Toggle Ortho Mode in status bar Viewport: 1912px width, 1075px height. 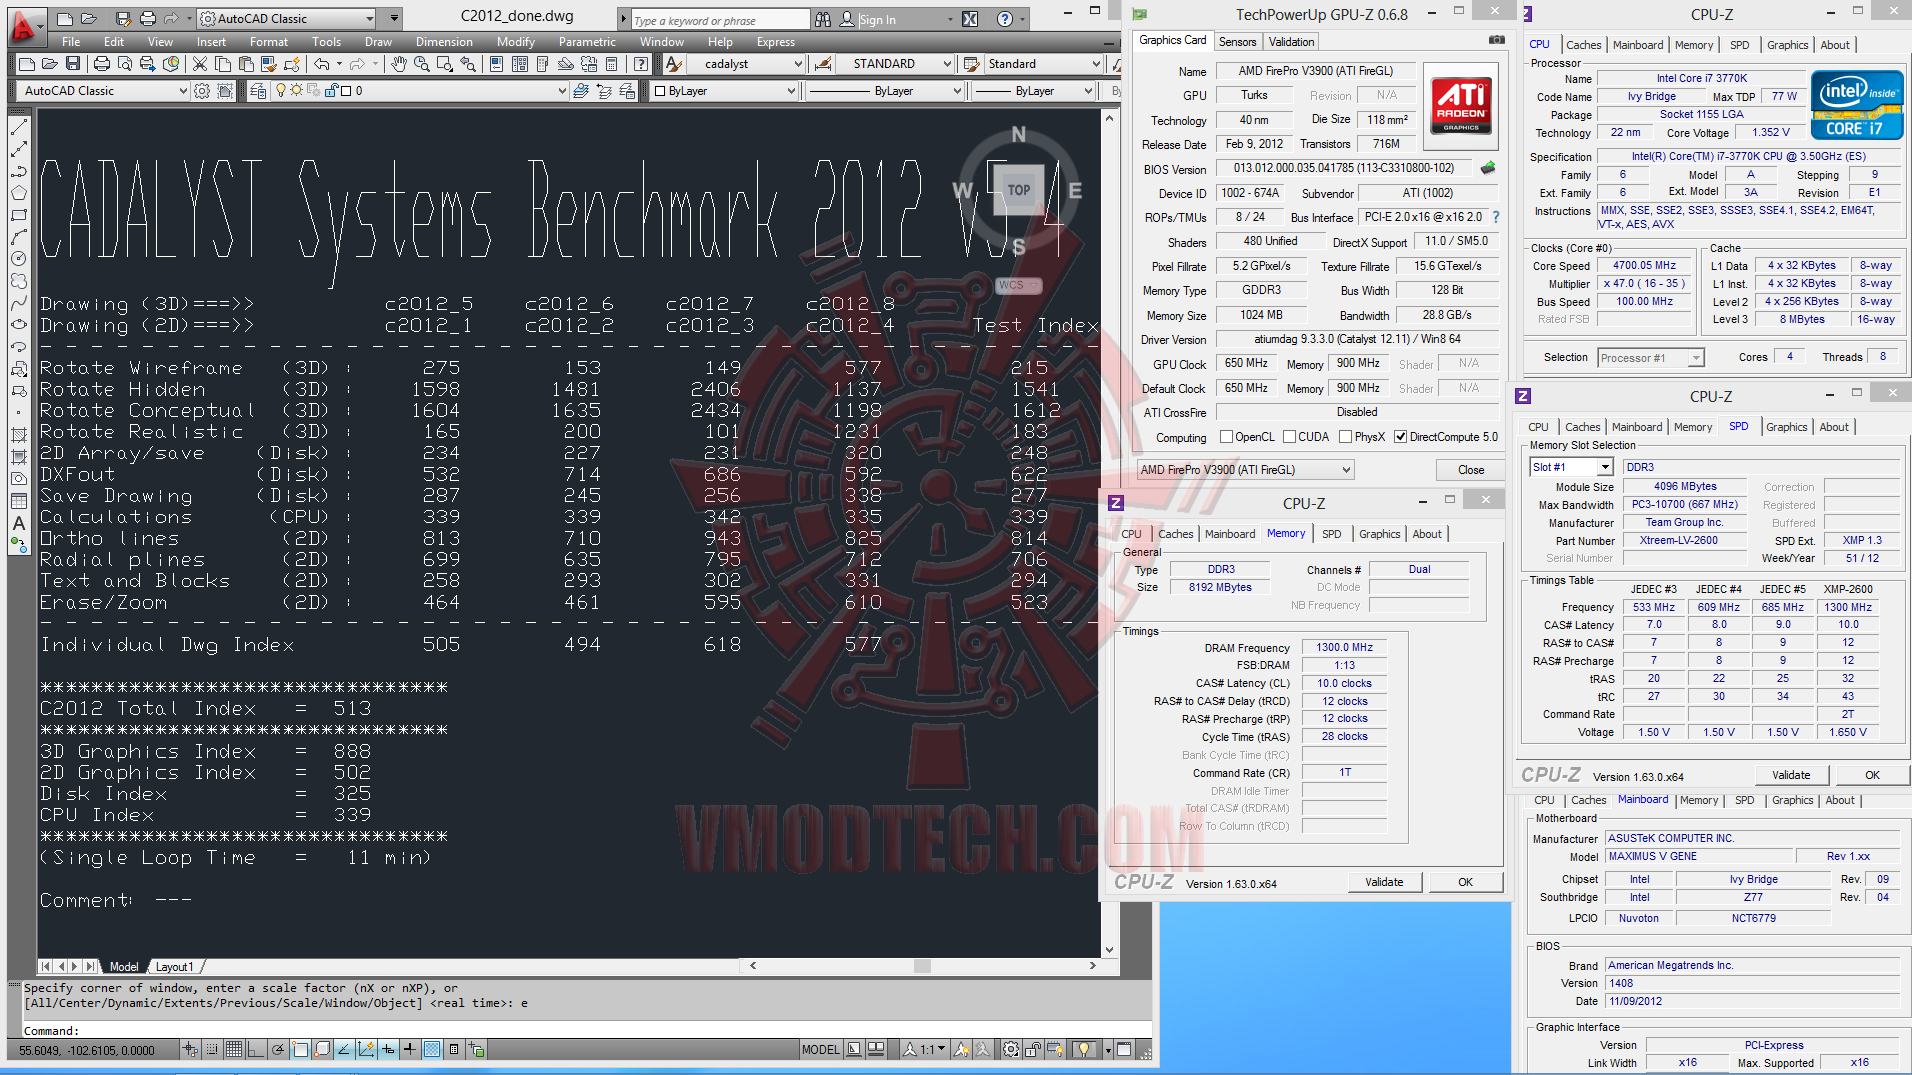(x=255, y=1049)
